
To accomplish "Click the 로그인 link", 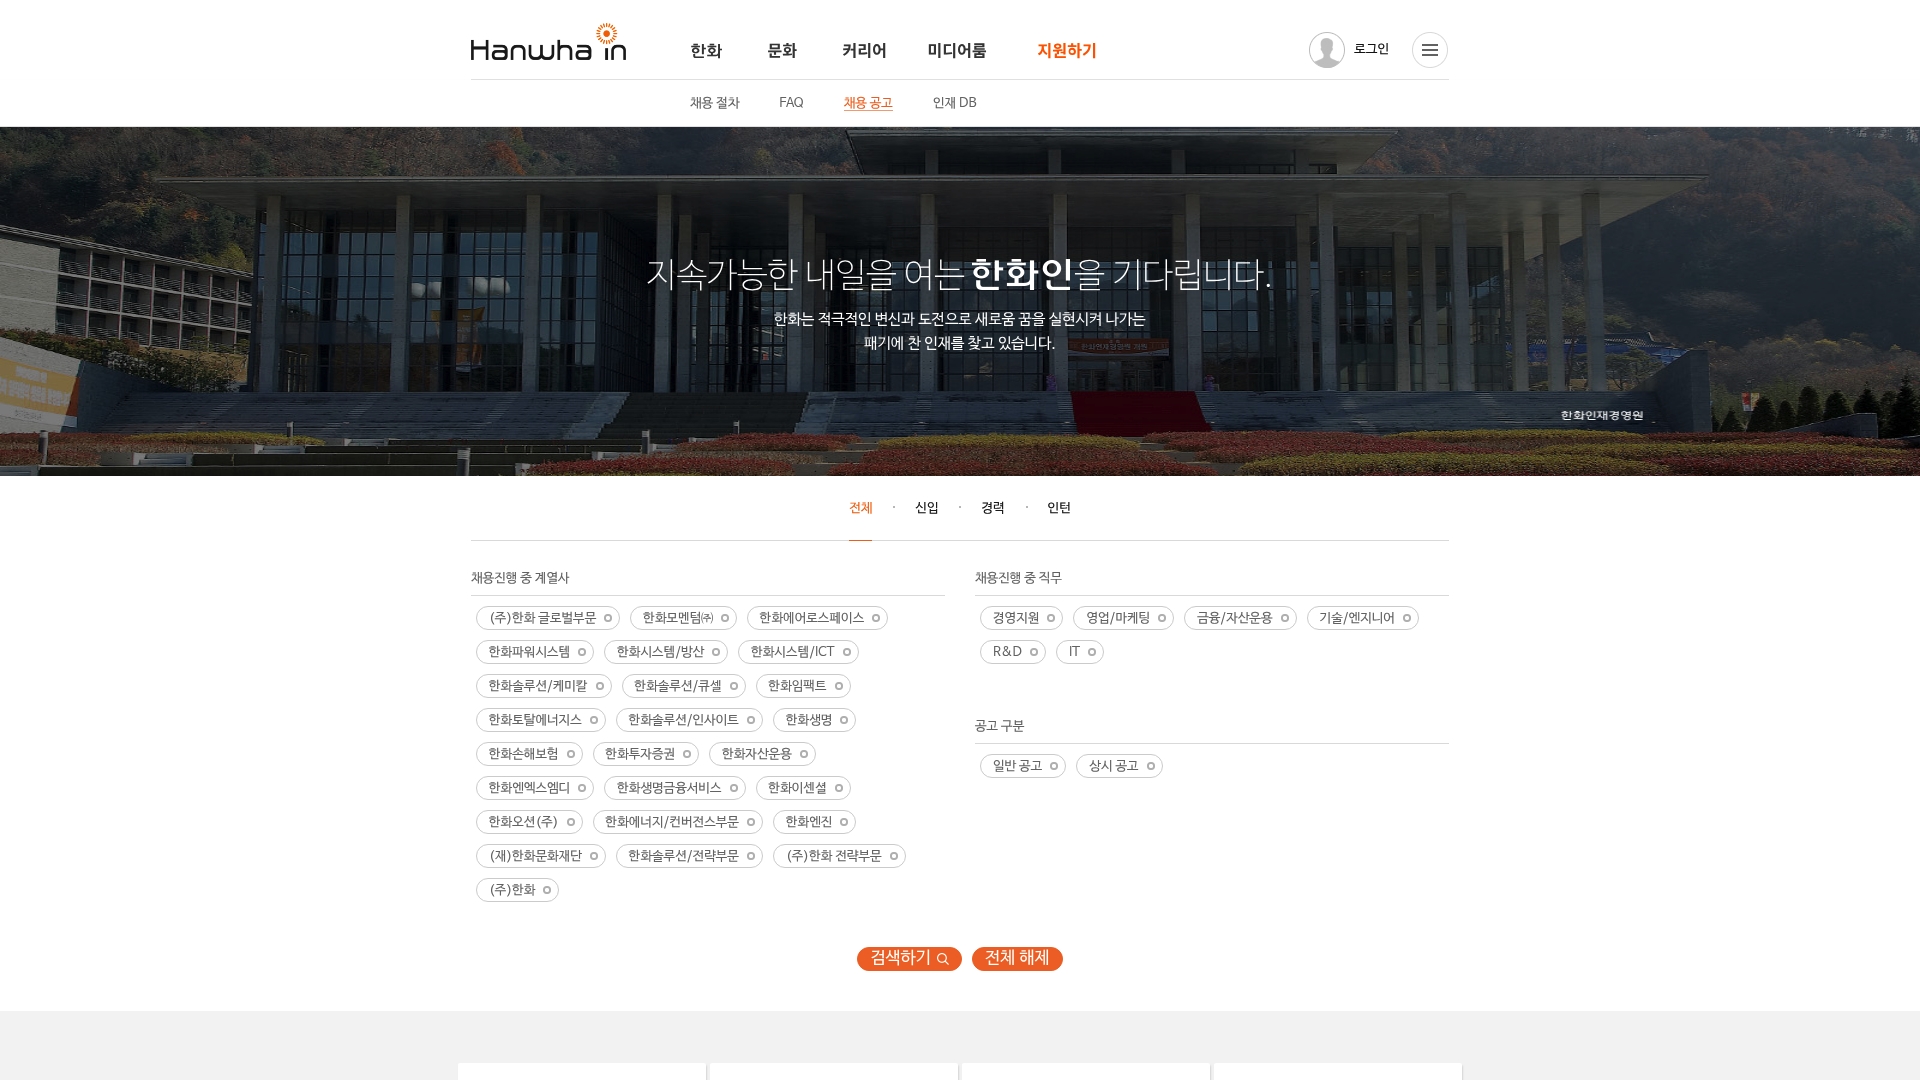I will click(x=1371, y=49).
